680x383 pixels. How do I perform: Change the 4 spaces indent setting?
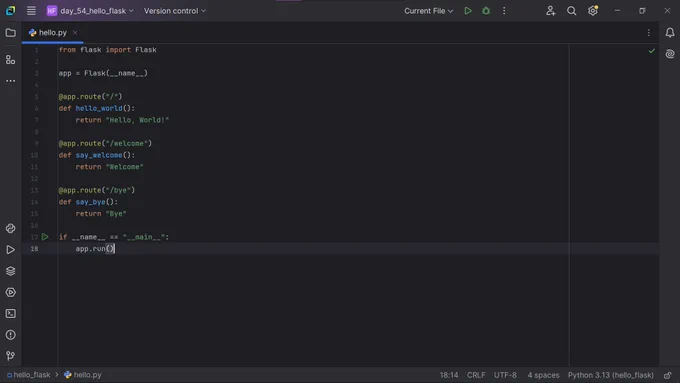pyautogui.click(x=543, y=375)
